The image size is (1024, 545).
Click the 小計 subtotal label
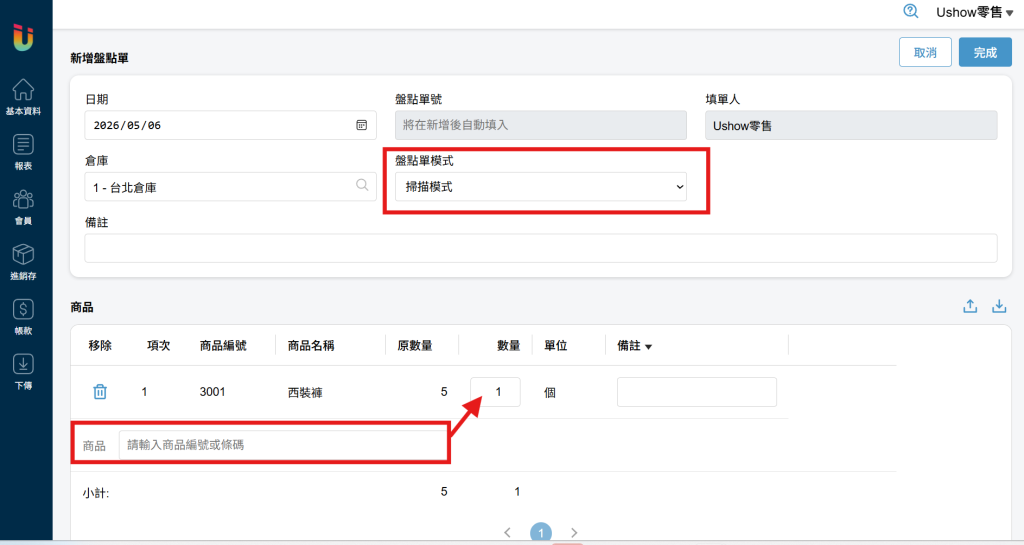pos(96,493)
